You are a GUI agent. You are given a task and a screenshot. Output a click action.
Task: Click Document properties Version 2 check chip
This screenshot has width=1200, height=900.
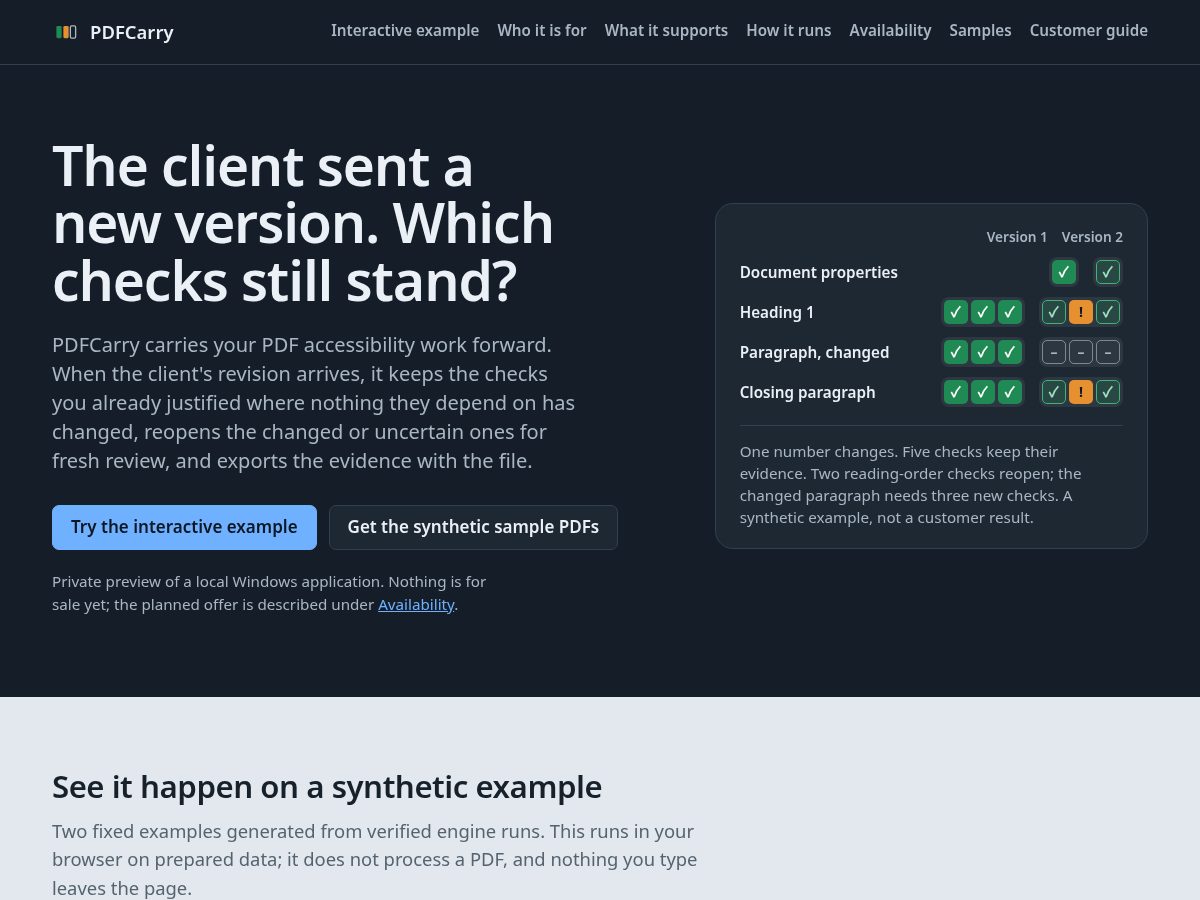[1108, 272]
